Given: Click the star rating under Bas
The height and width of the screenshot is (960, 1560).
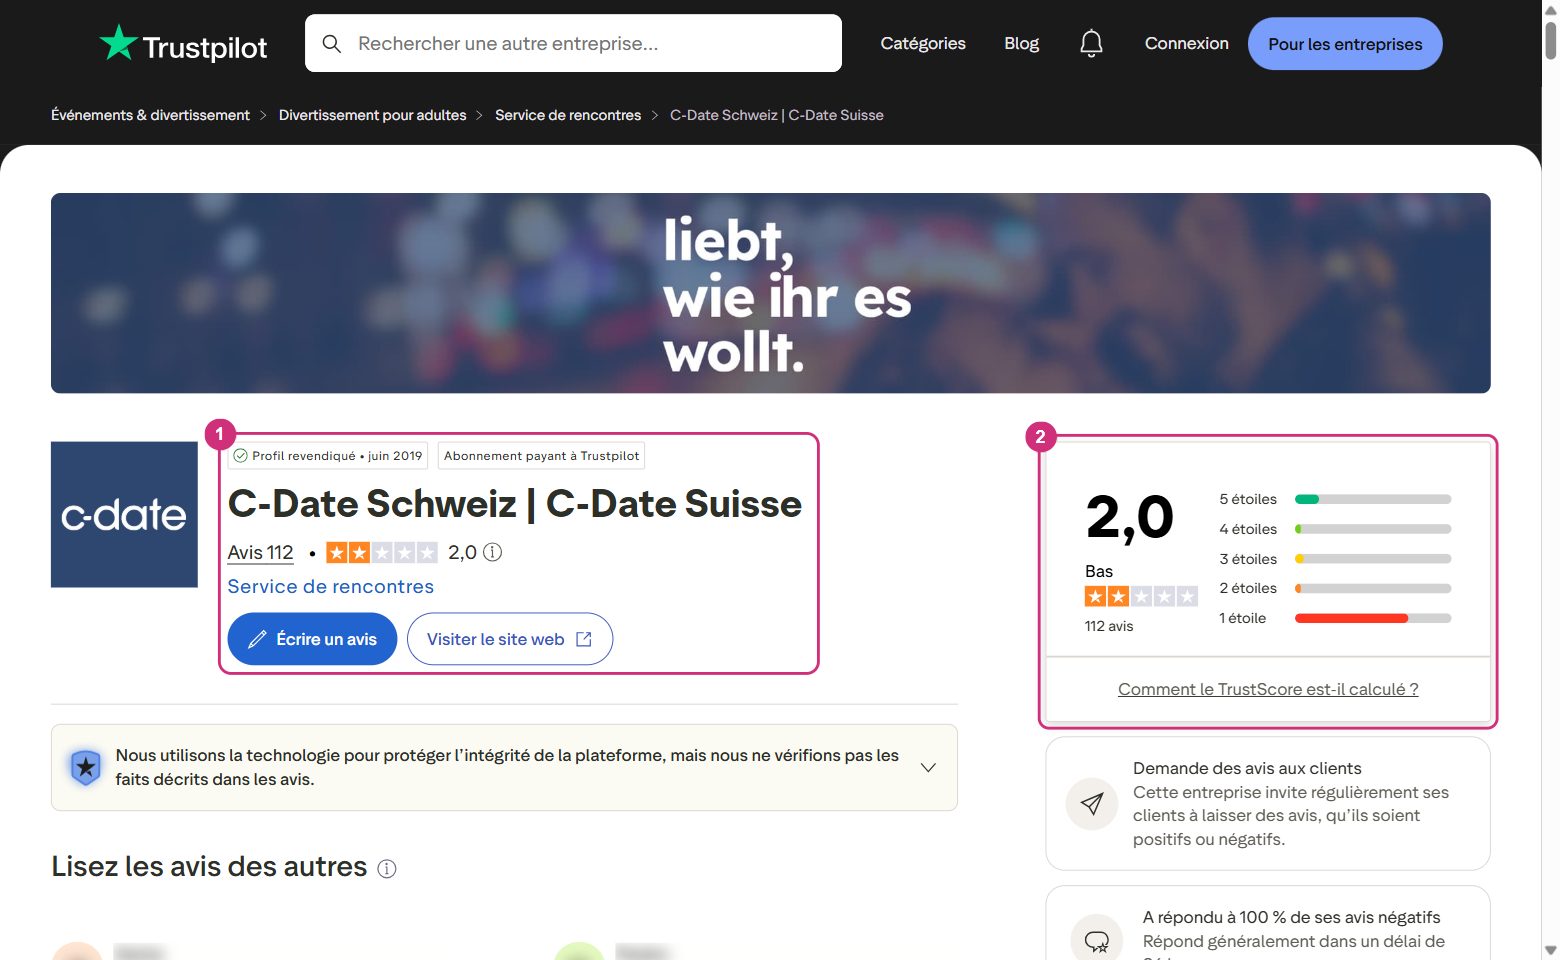Looking at the screenshot, I should [1141, 597].
